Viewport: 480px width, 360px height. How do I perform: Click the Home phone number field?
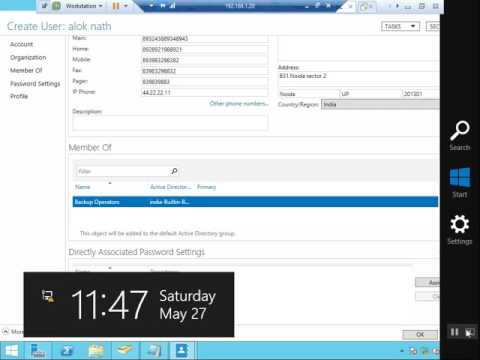click(x=205, y=49)
